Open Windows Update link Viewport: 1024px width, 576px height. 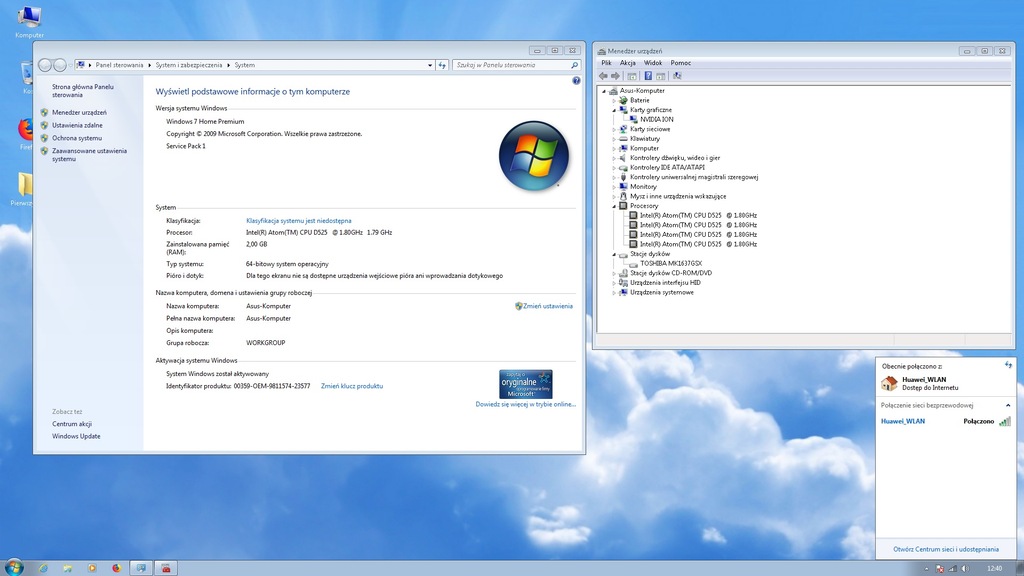coord(76,436)
